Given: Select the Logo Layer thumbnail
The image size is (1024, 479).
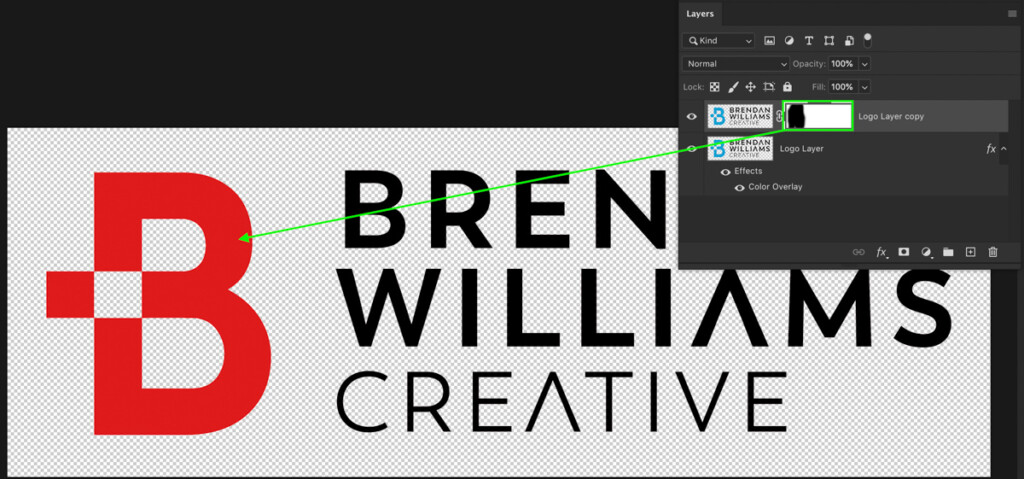Looking at the screenshot, I should 740,148.
